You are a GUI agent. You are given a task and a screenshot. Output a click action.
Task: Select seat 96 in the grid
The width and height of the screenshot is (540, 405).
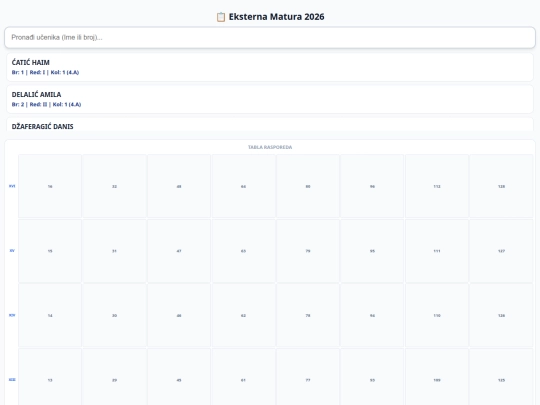coord(372,186)
